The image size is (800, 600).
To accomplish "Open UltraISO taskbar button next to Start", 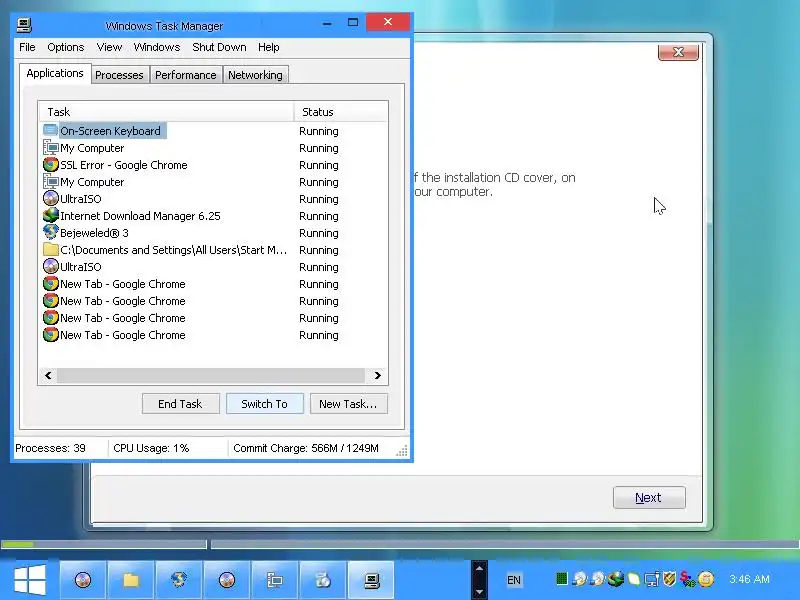I will pos(83,580).
